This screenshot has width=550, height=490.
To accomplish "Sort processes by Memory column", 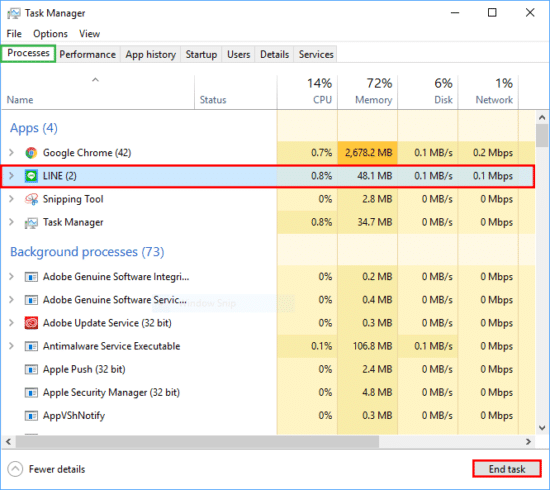I will coord(368,91).
